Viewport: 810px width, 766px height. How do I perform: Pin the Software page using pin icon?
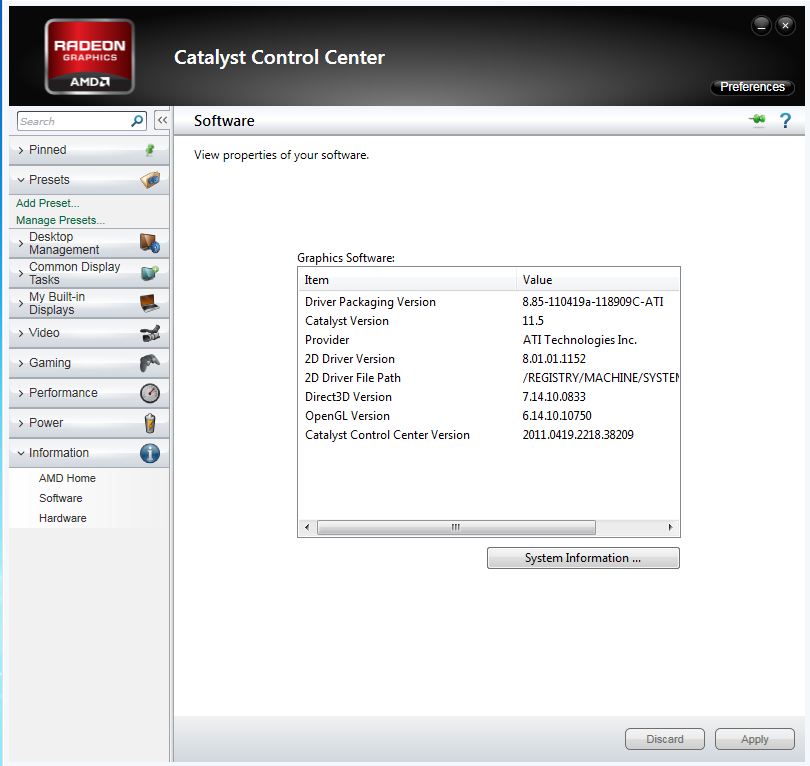tap(757, 120)
